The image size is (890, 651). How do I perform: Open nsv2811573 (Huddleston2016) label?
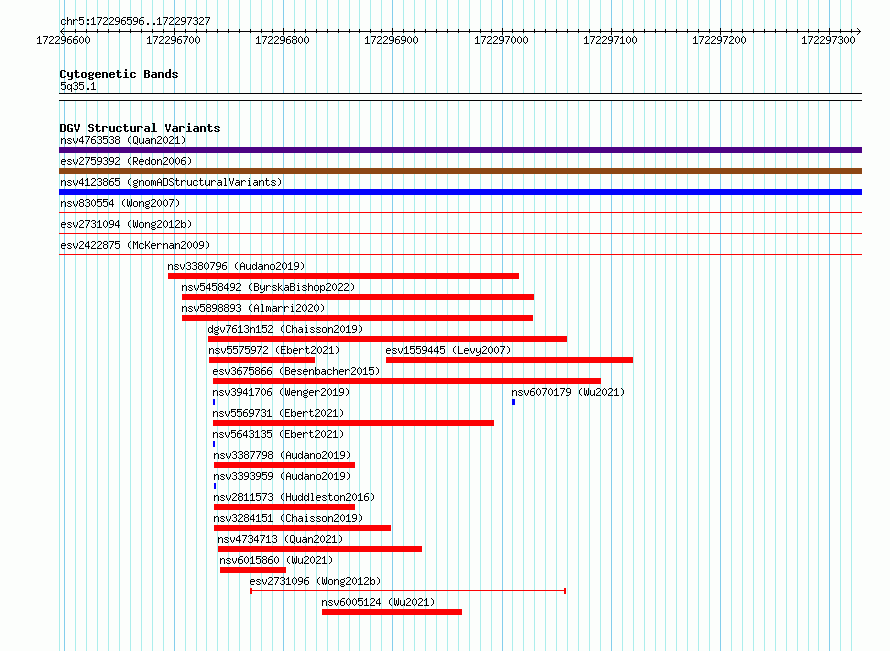coord(294,497)
